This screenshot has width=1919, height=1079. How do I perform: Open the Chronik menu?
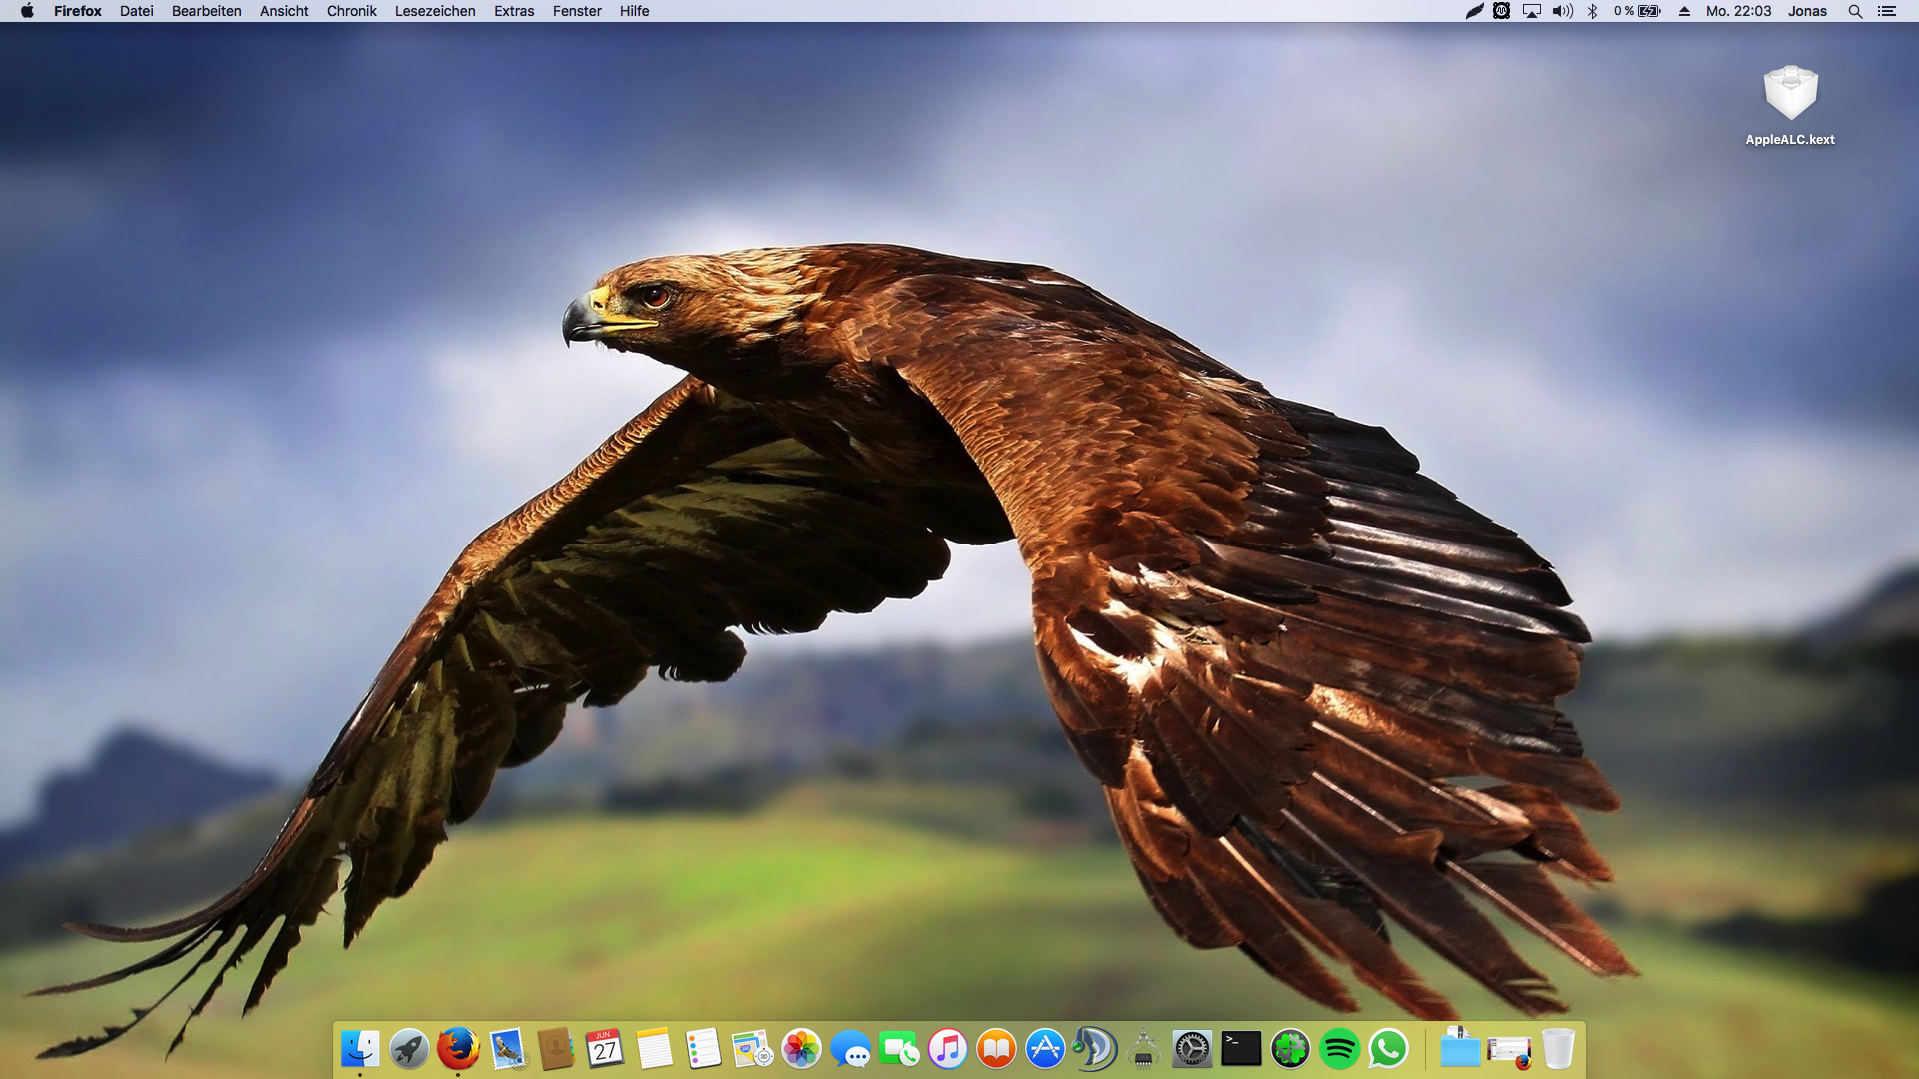tap(351, 11)
